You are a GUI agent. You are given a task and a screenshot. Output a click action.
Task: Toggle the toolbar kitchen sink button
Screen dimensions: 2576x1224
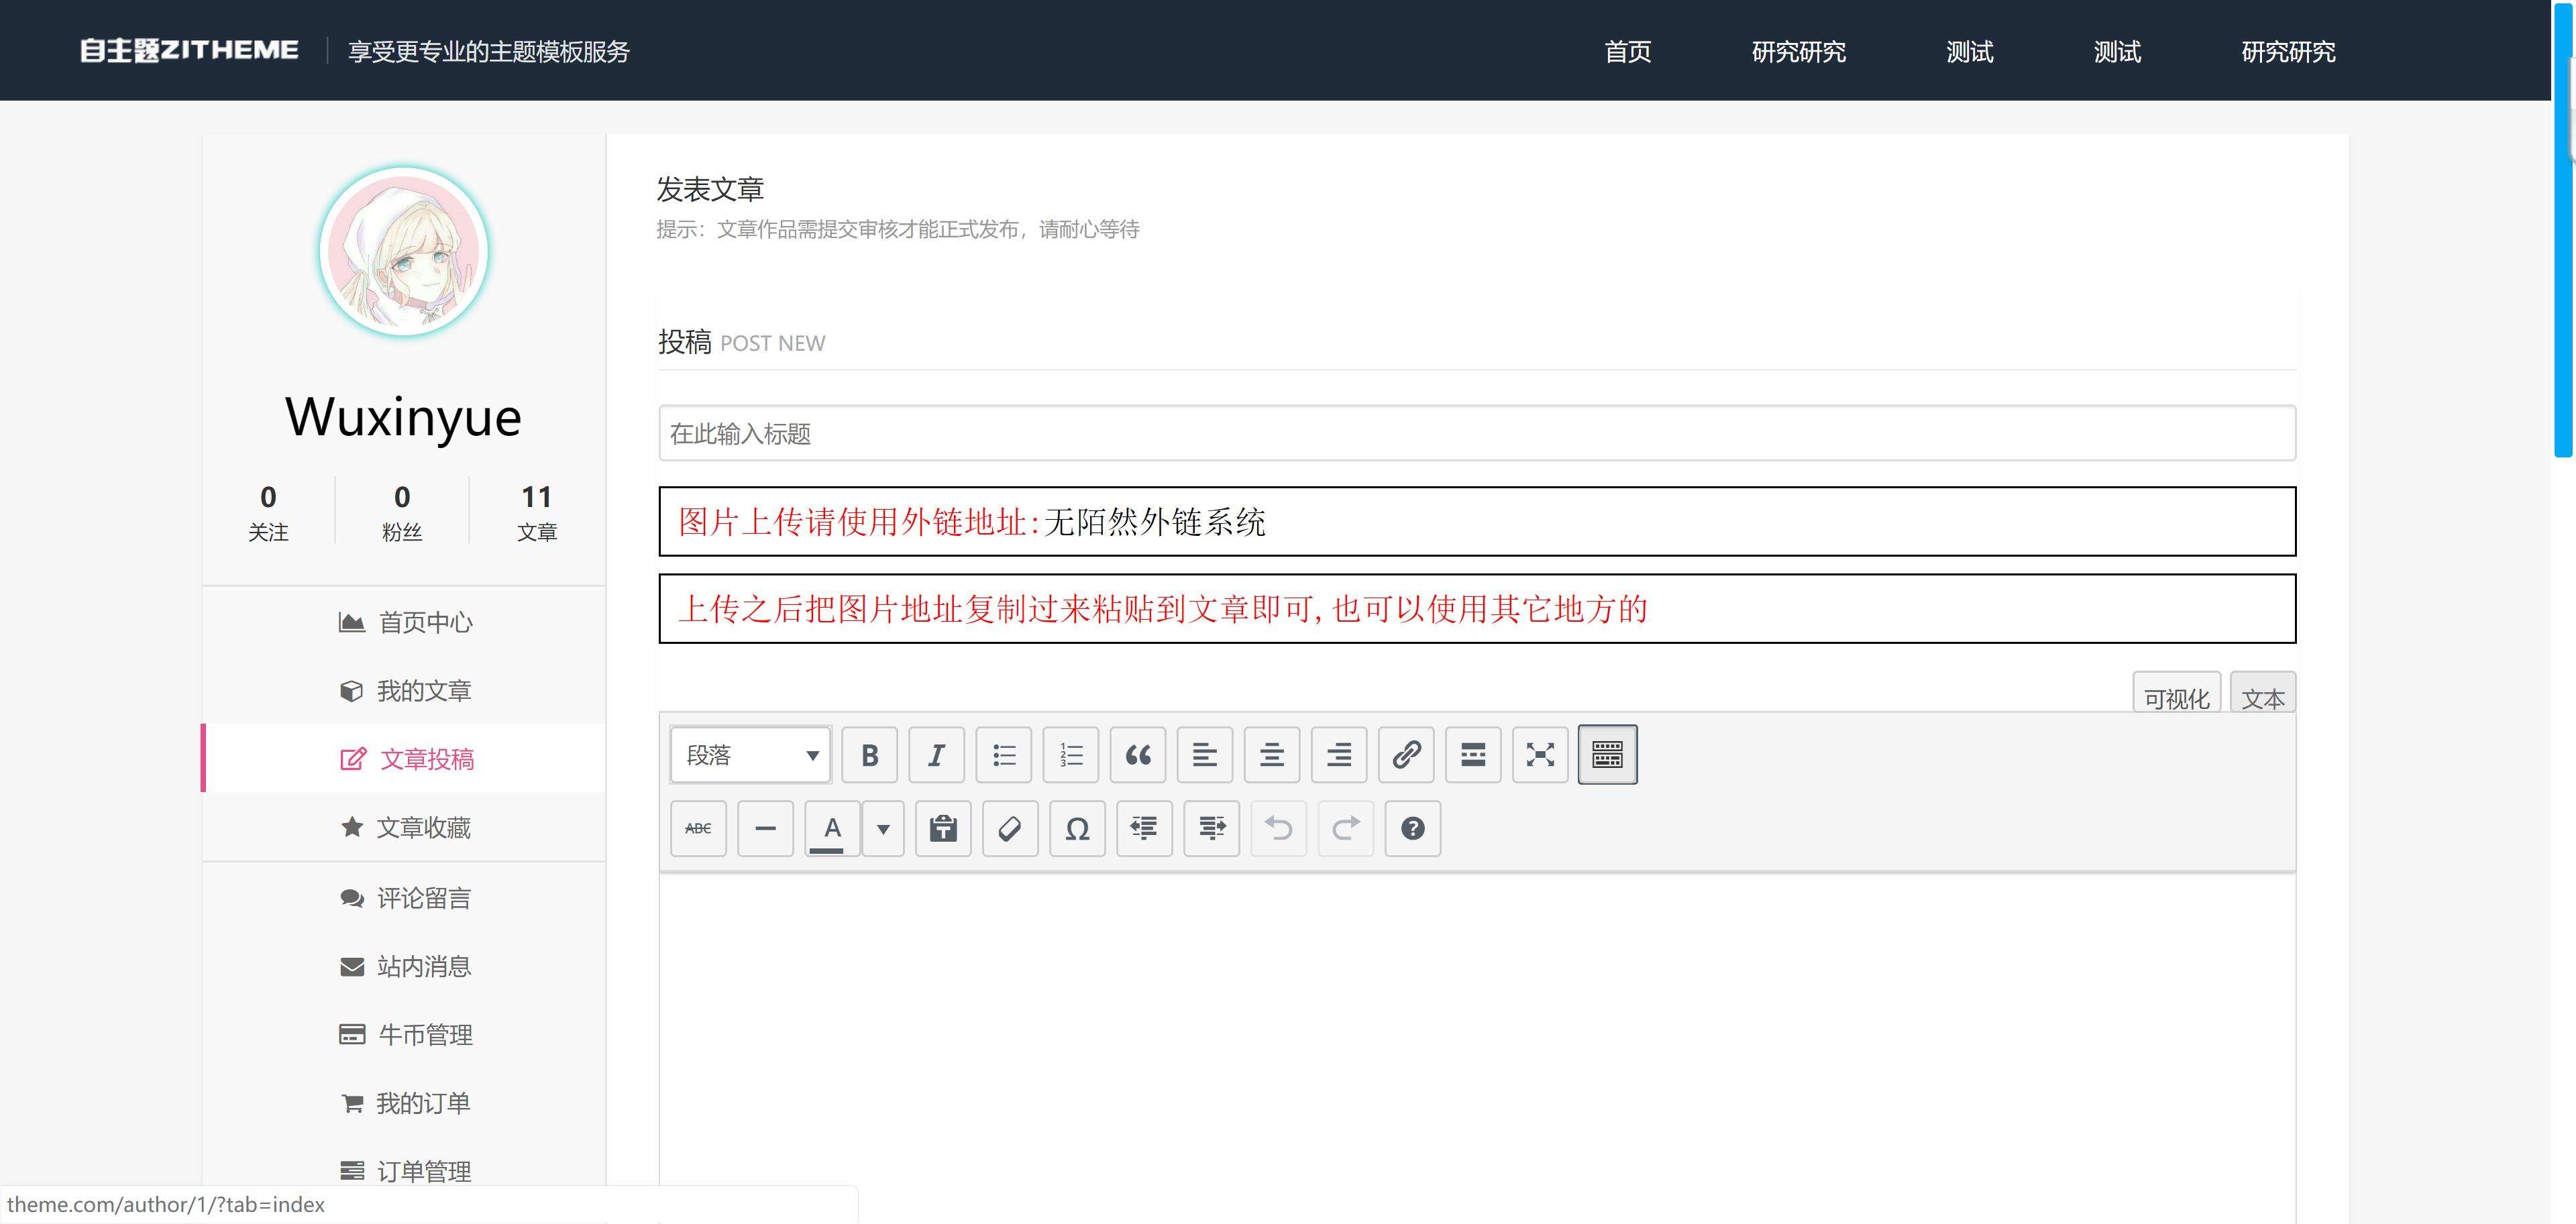click(x=1607, y=755)
